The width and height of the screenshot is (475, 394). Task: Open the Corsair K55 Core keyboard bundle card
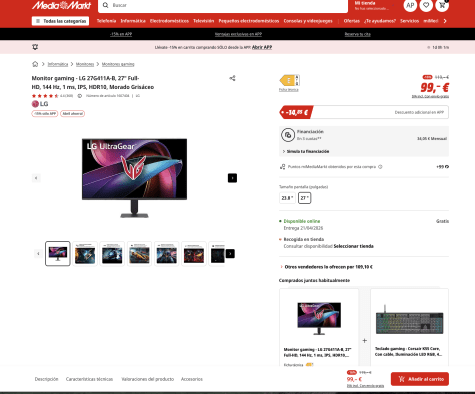click(410, 328)
